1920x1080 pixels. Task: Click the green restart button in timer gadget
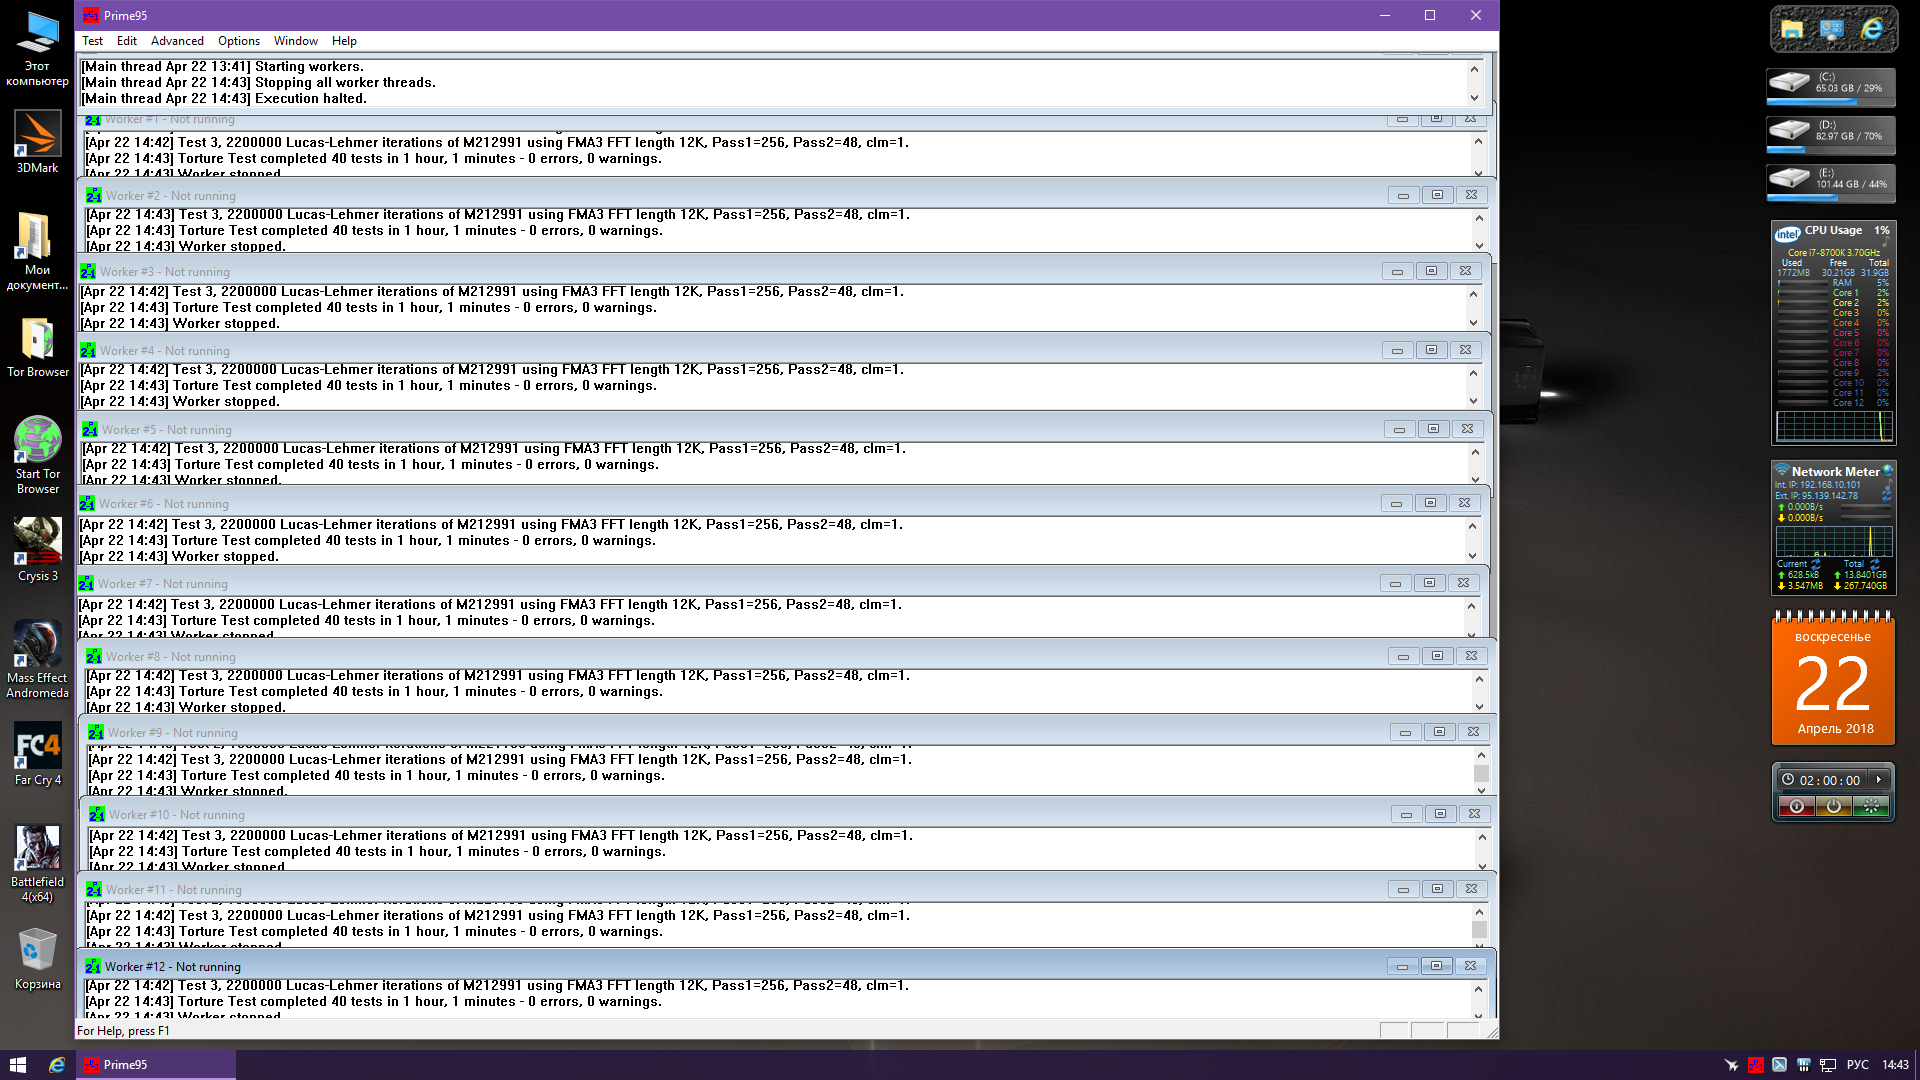(x=1871, y=806)
